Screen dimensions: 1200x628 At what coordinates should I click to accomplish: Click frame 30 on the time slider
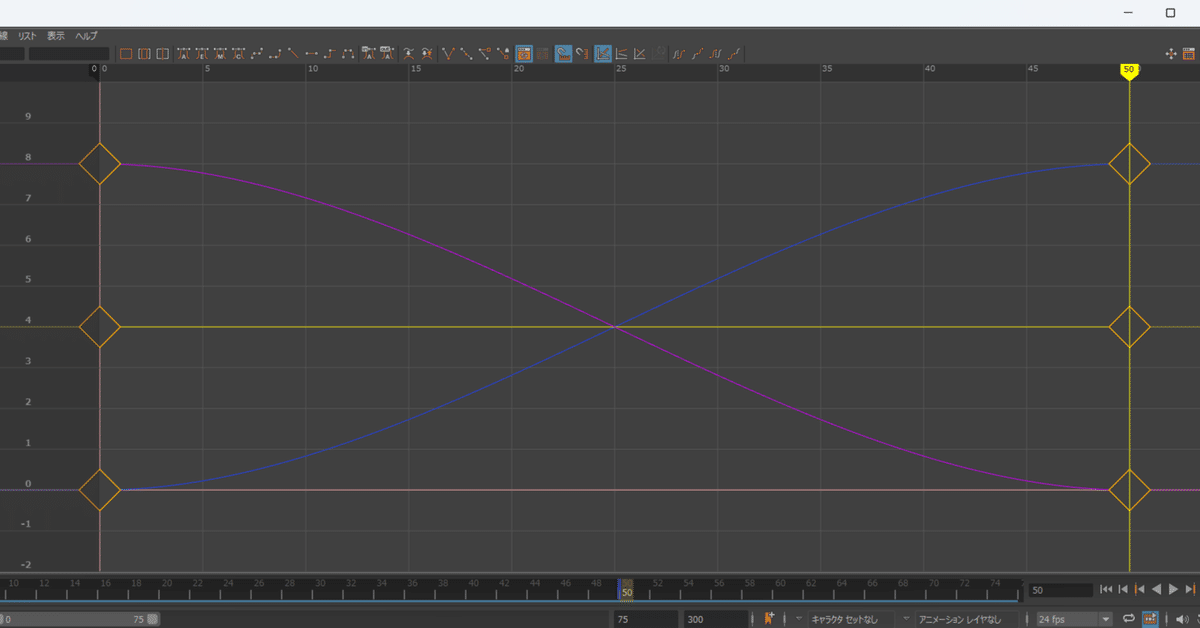click(x=319, y=589)
